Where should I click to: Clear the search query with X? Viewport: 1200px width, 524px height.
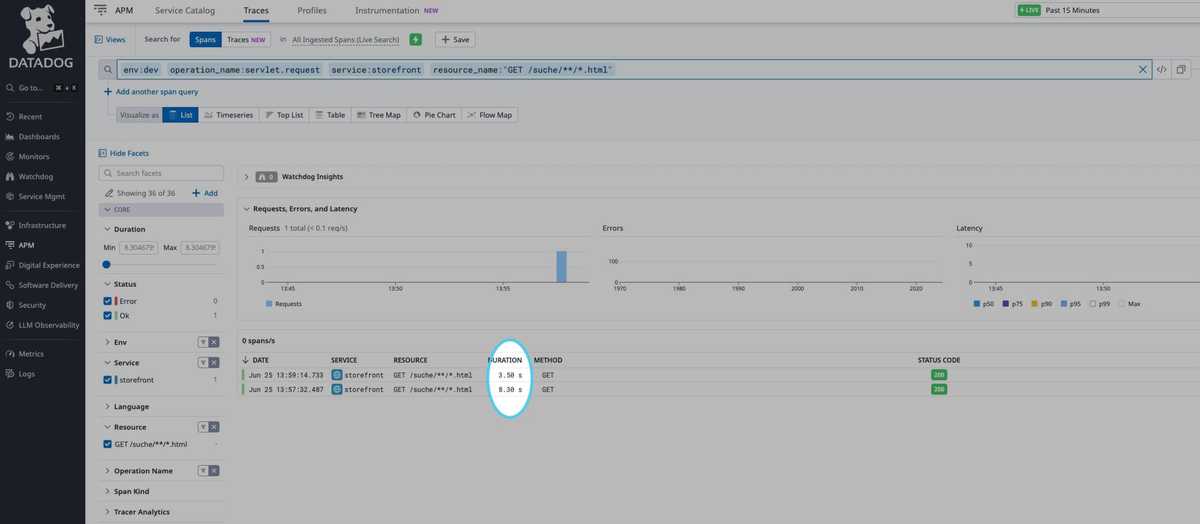click(x=1143, y=69)
